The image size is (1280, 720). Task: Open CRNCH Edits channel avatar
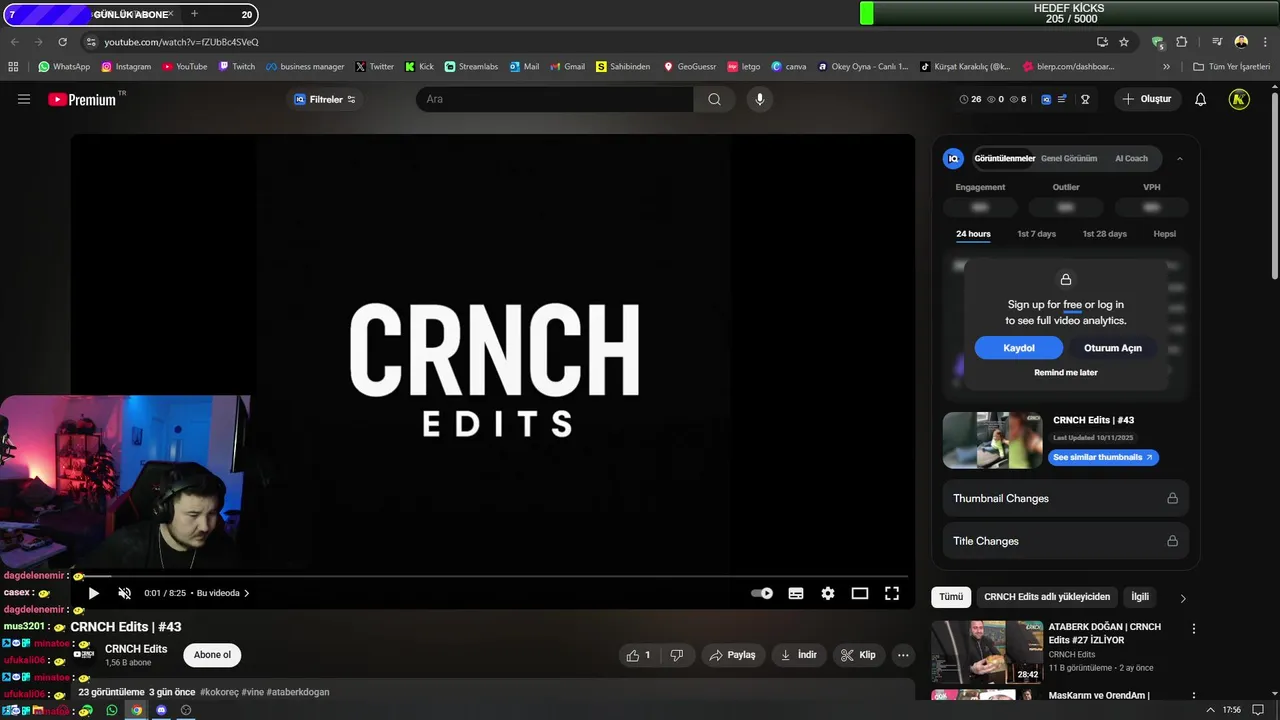[85, 655]
